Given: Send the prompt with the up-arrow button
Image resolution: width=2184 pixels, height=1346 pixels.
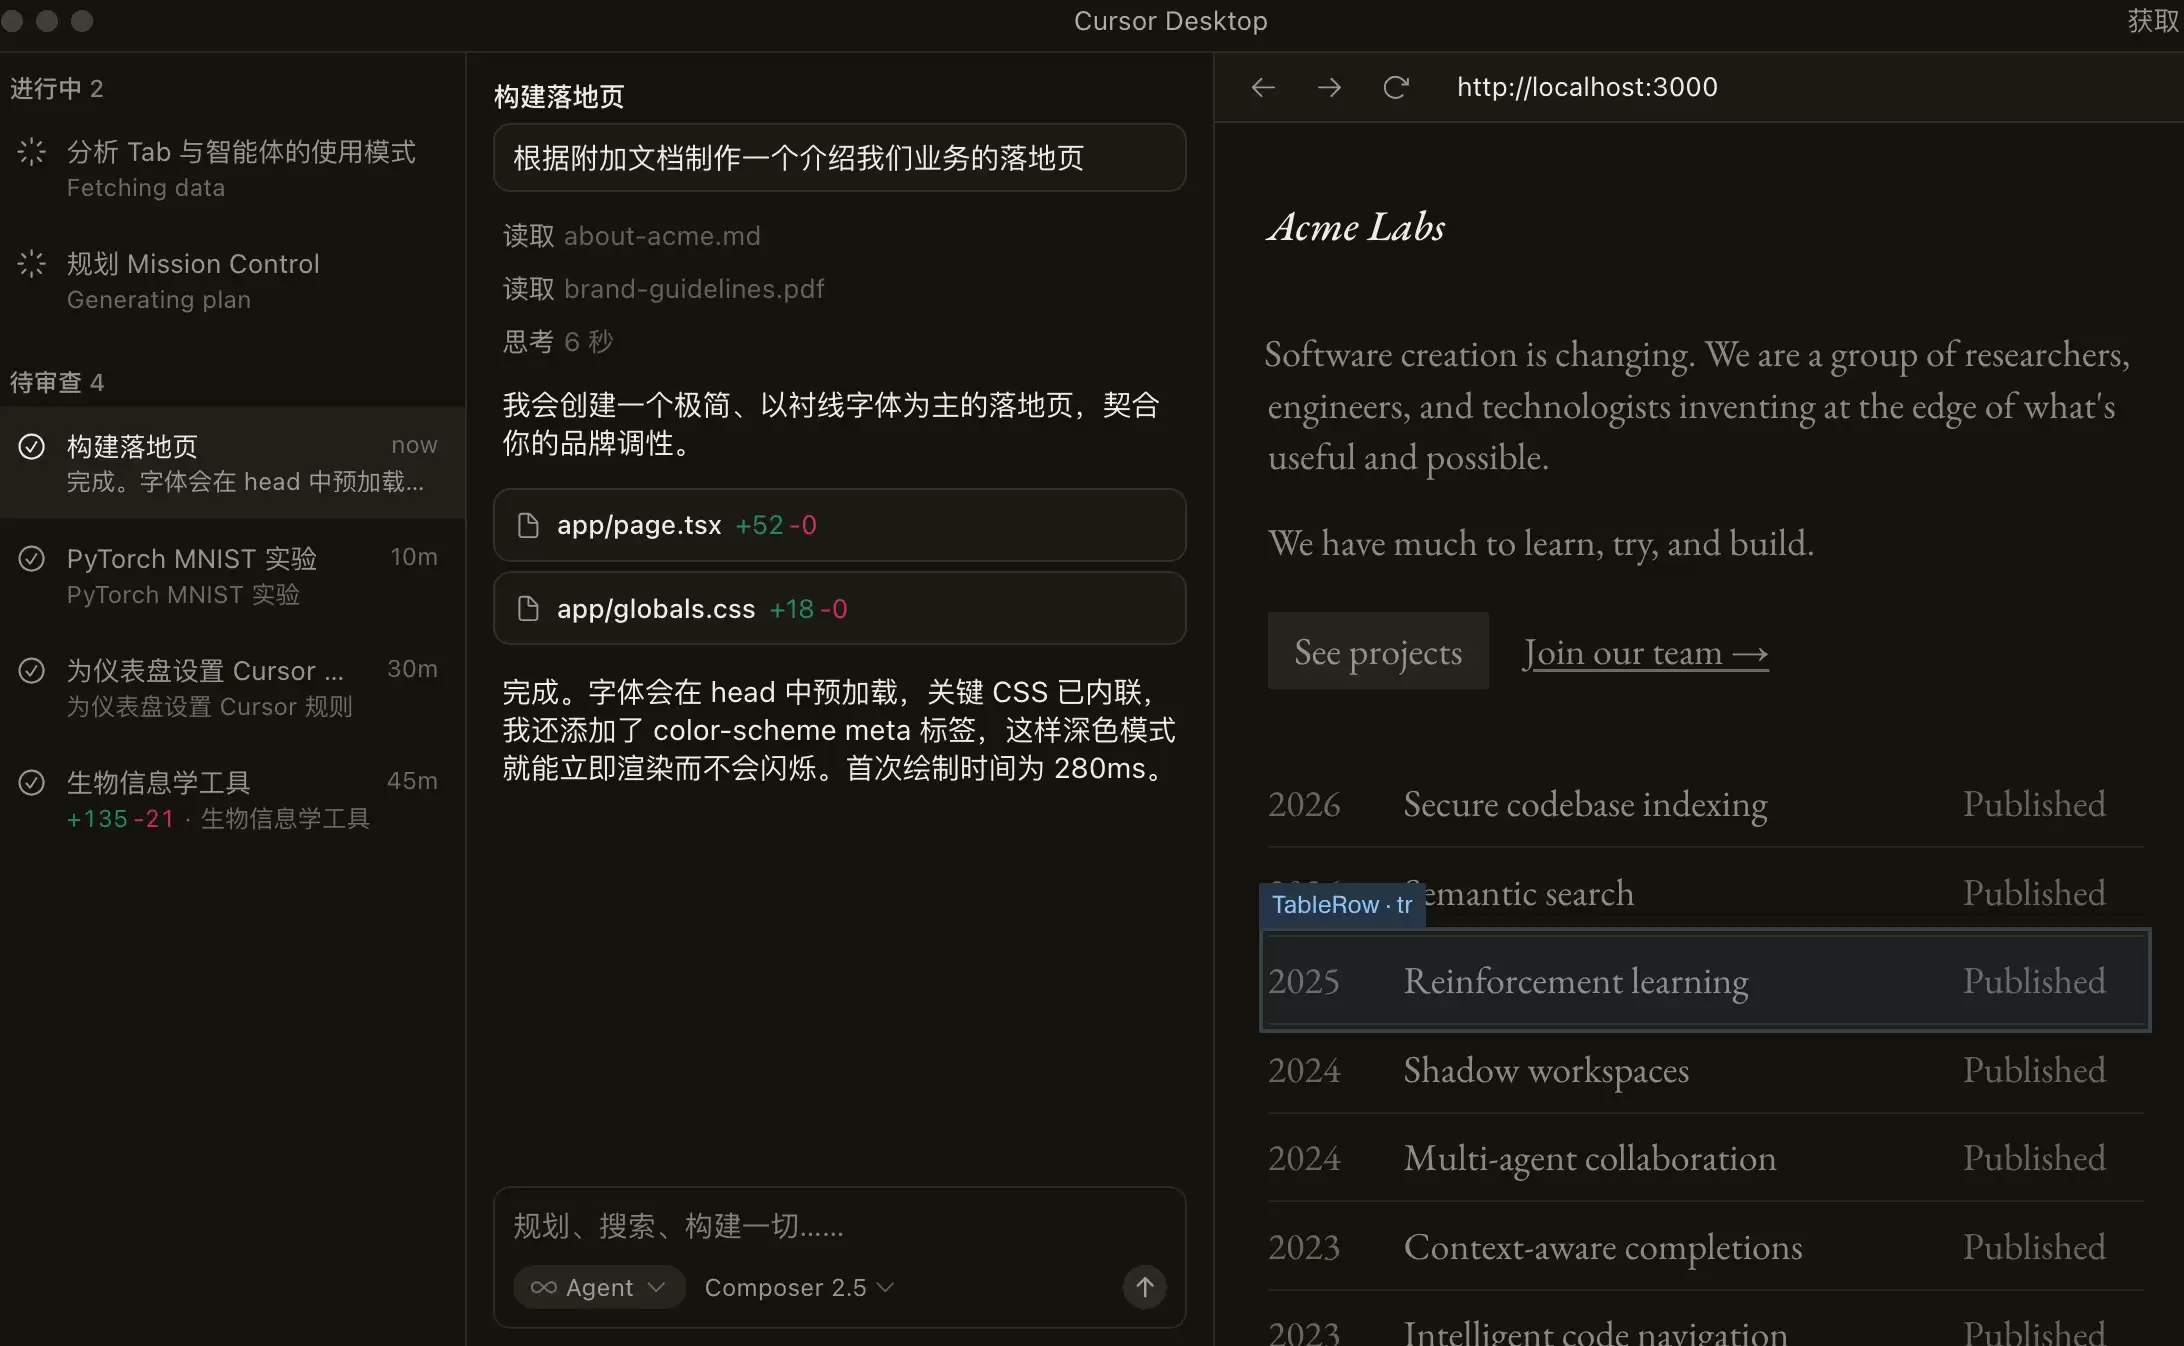Looking at the screenshot, I should [x=1145, y=1287].
